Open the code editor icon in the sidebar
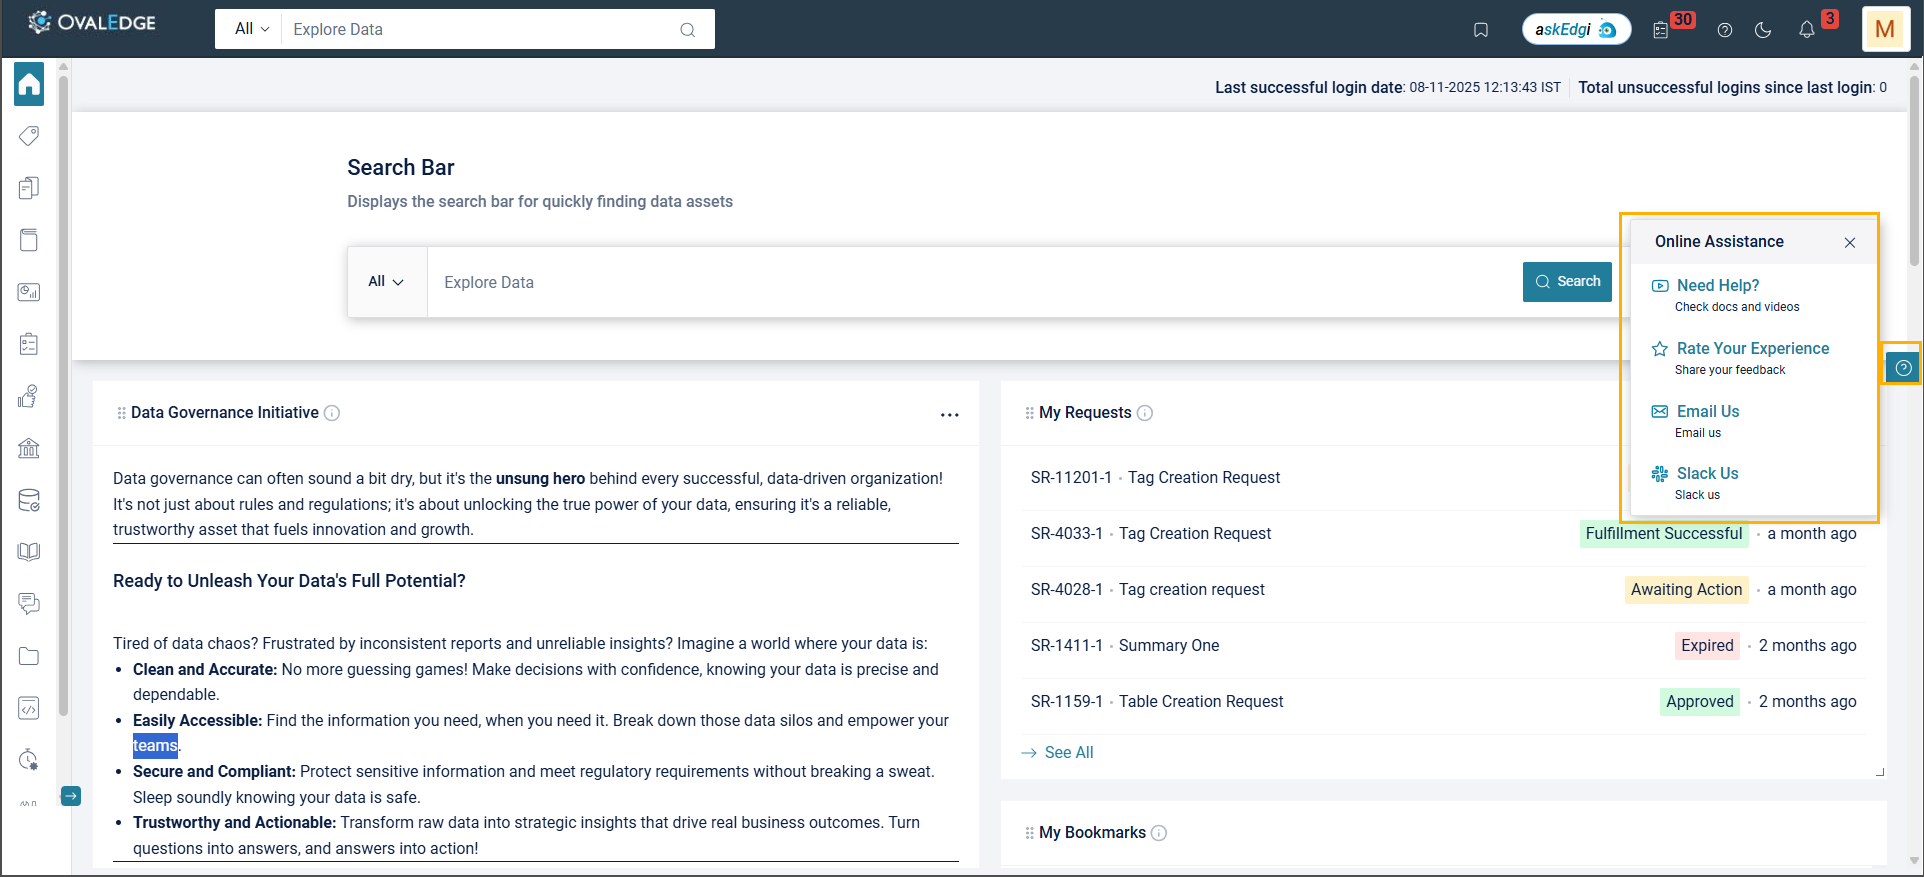Viewport: 1924px width, 877px height. tap(29, 708)
